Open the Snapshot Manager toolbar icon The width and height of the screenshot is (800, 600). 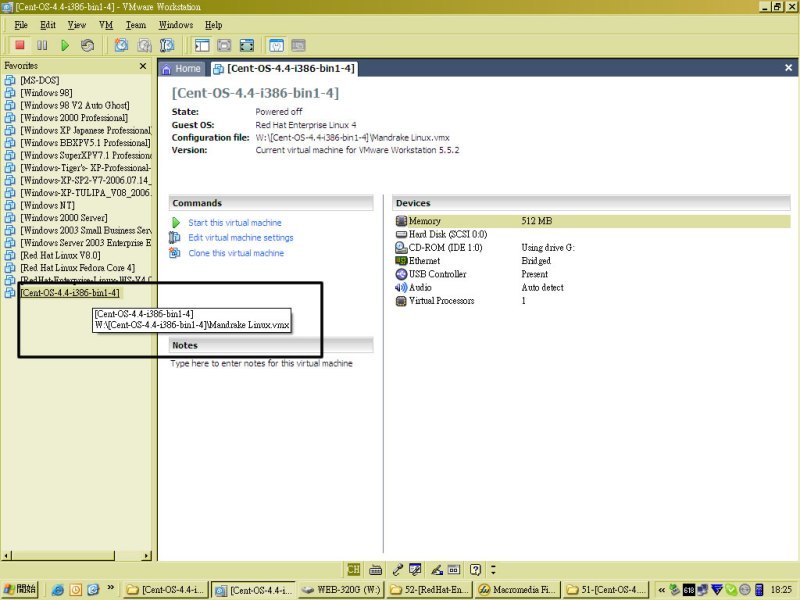click(167, 45)
